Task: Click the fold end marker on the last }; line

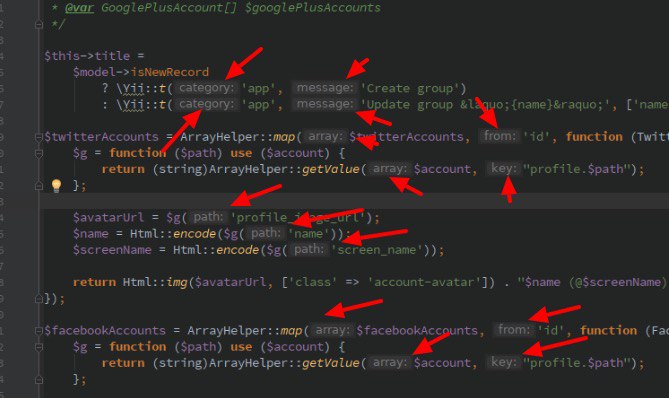Action: point(39,379)
